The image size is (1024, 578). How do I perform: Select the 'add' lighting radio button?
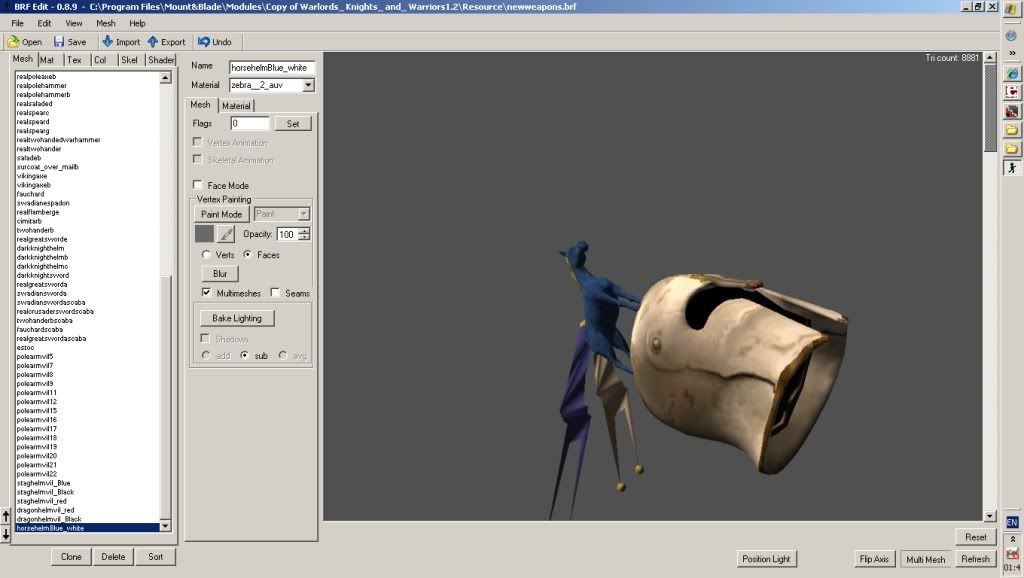206,355
